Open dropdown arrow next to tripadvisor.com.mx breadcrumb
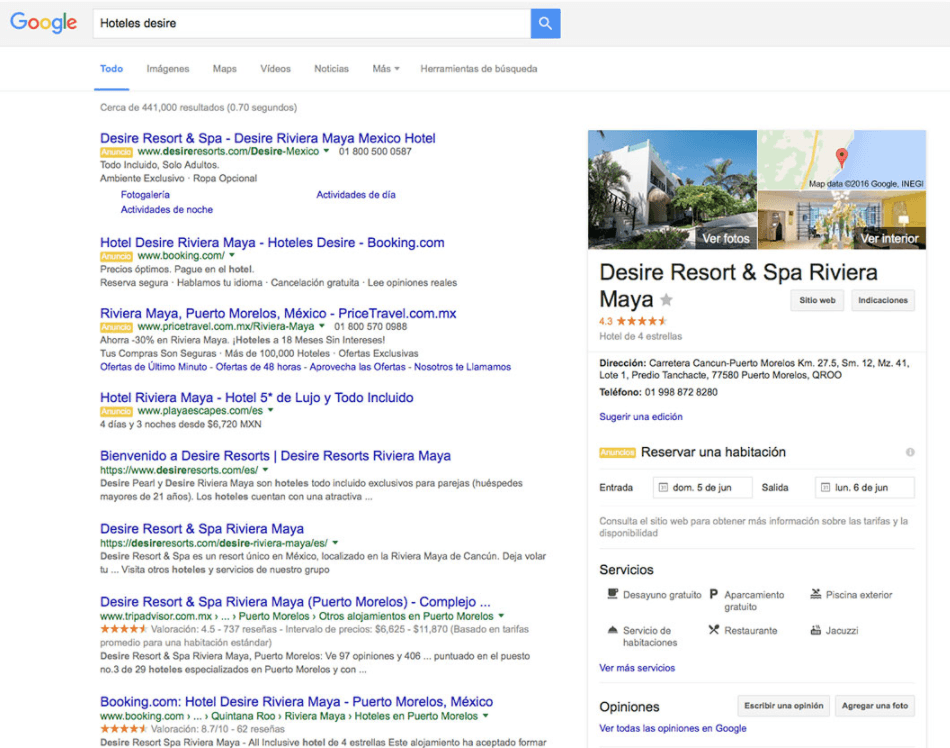Viewport: 950px width, 748px height. click(501, 615)
